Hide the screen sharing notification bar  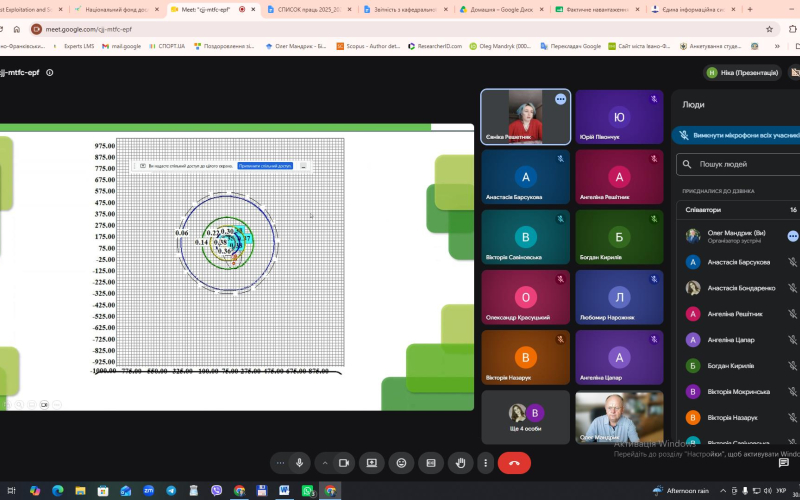click(303, 166)
